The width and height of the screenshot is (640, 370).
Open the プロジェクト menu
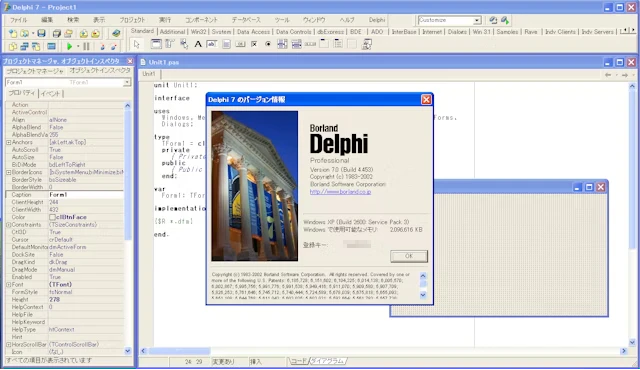pos(132,20)
